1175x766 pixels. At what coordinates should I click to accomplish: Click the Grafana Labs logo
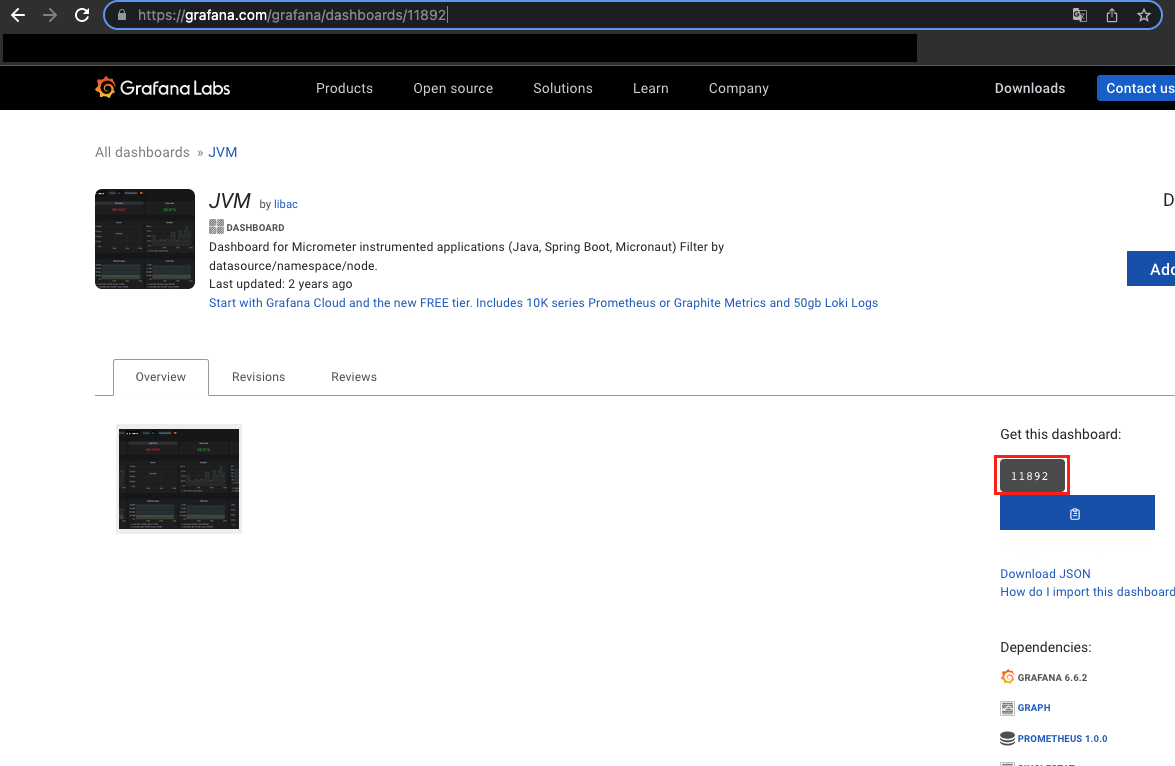tap(163, 88)
